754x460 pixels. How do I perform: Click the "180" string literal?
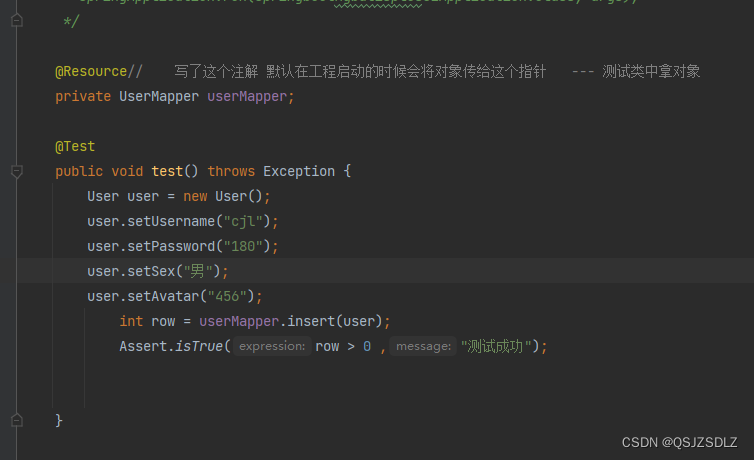click(243, 246)
